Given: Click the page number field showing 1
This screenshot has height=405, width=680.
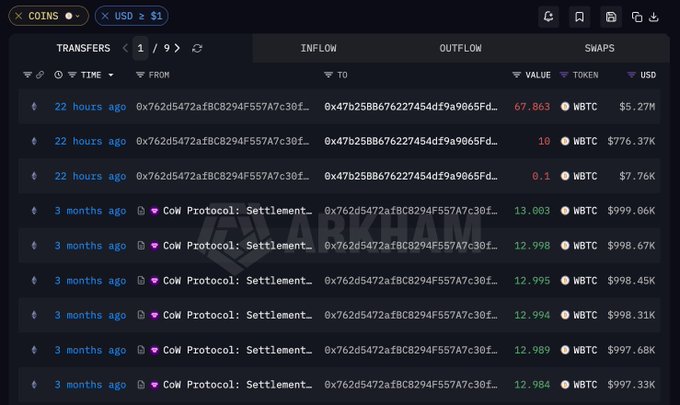Looking at the screenshot, I should pyautogui.click(x=140, y=48).
